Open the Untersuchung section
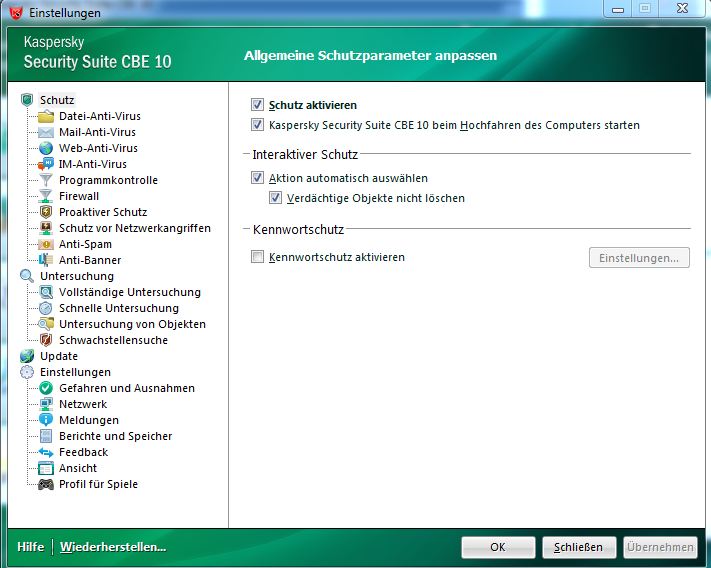 pyautogui.click(x=77, y=276)
